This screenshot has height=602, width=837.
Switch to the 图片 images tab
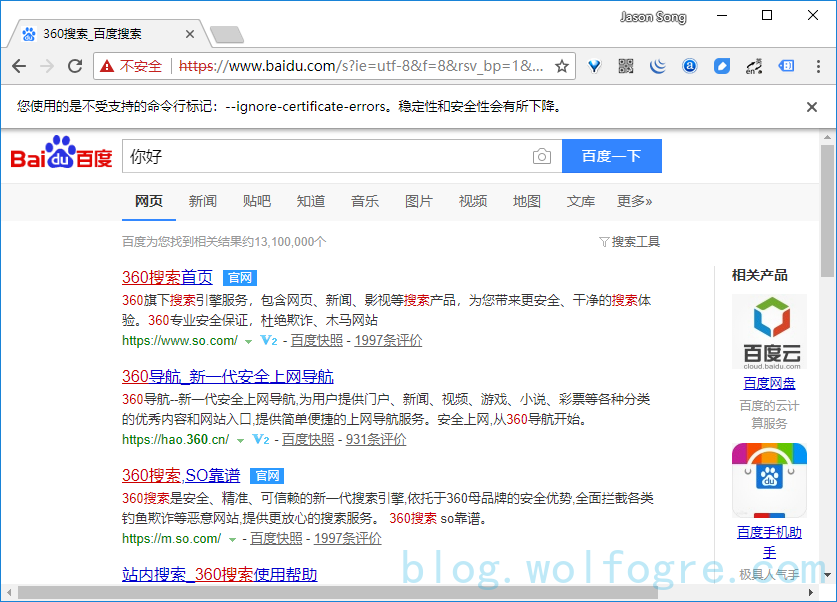click(x=419, y=201)
